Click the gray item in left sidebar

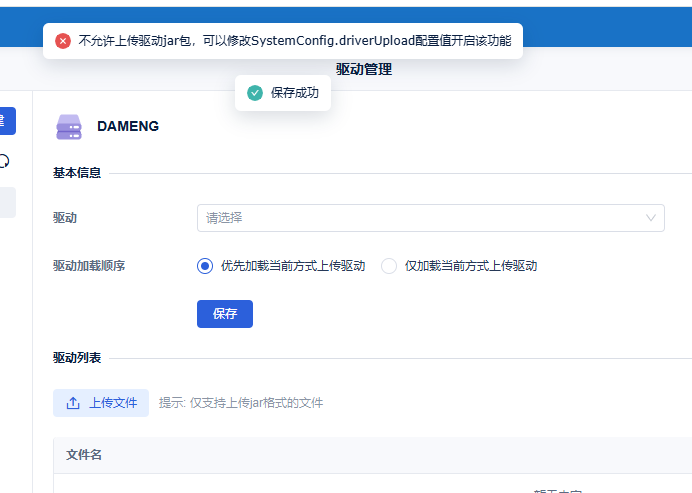pyautogui.click(x=8, y=203)
